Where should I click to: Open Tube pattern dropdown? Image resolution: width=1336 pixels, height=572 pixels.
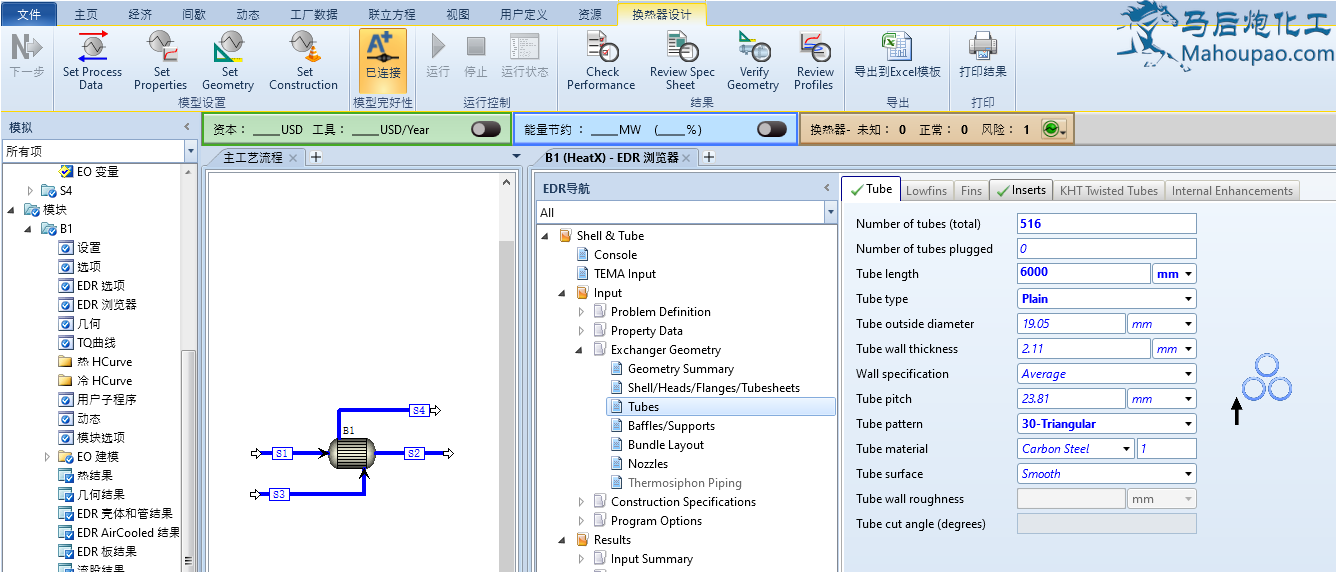coord(1189,424)
